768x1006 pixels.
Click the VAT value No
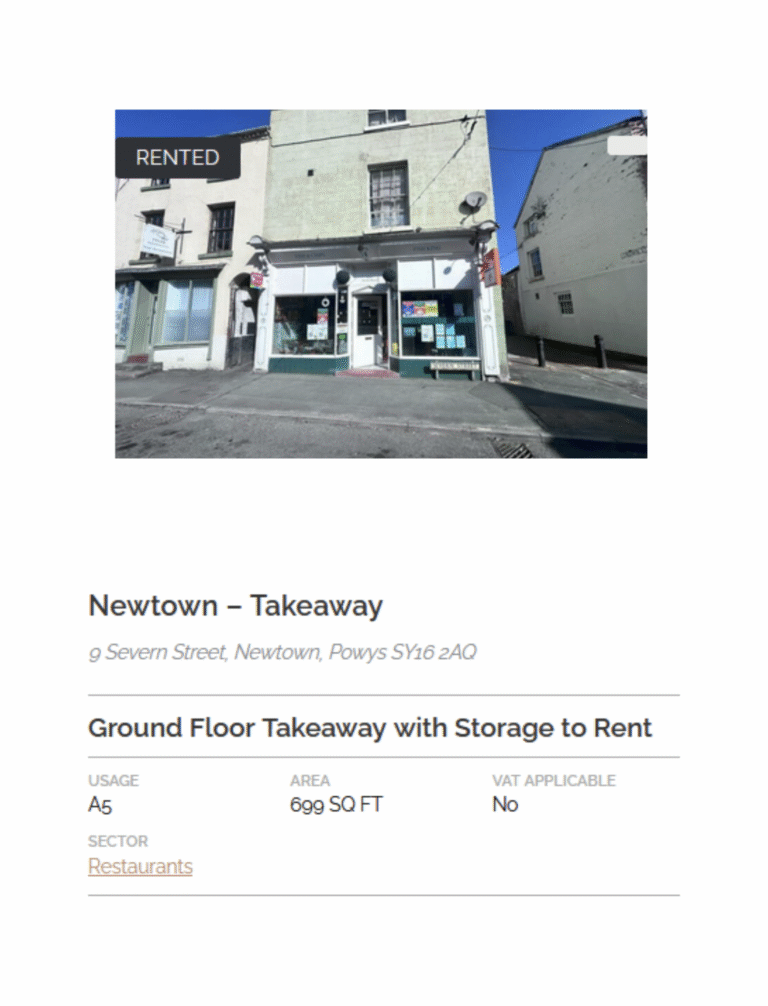coord(505,805)
